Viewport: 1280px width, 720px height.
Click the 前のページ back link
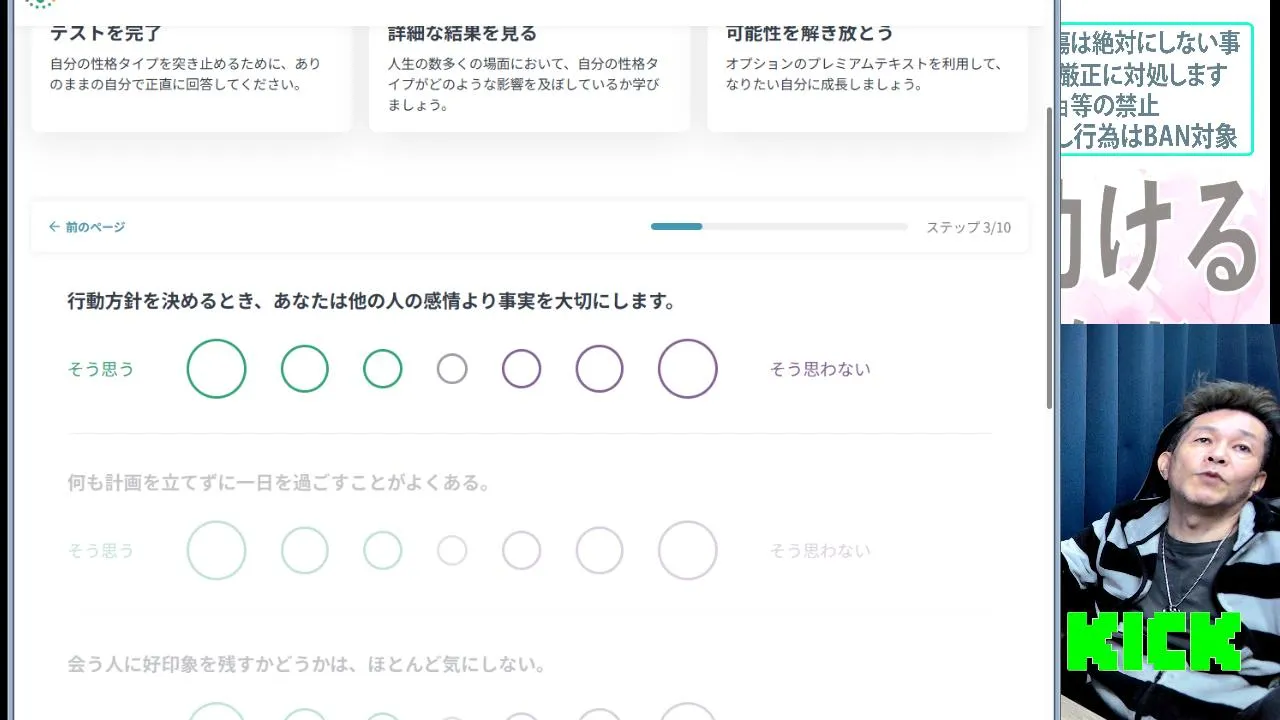coord(87,227)
